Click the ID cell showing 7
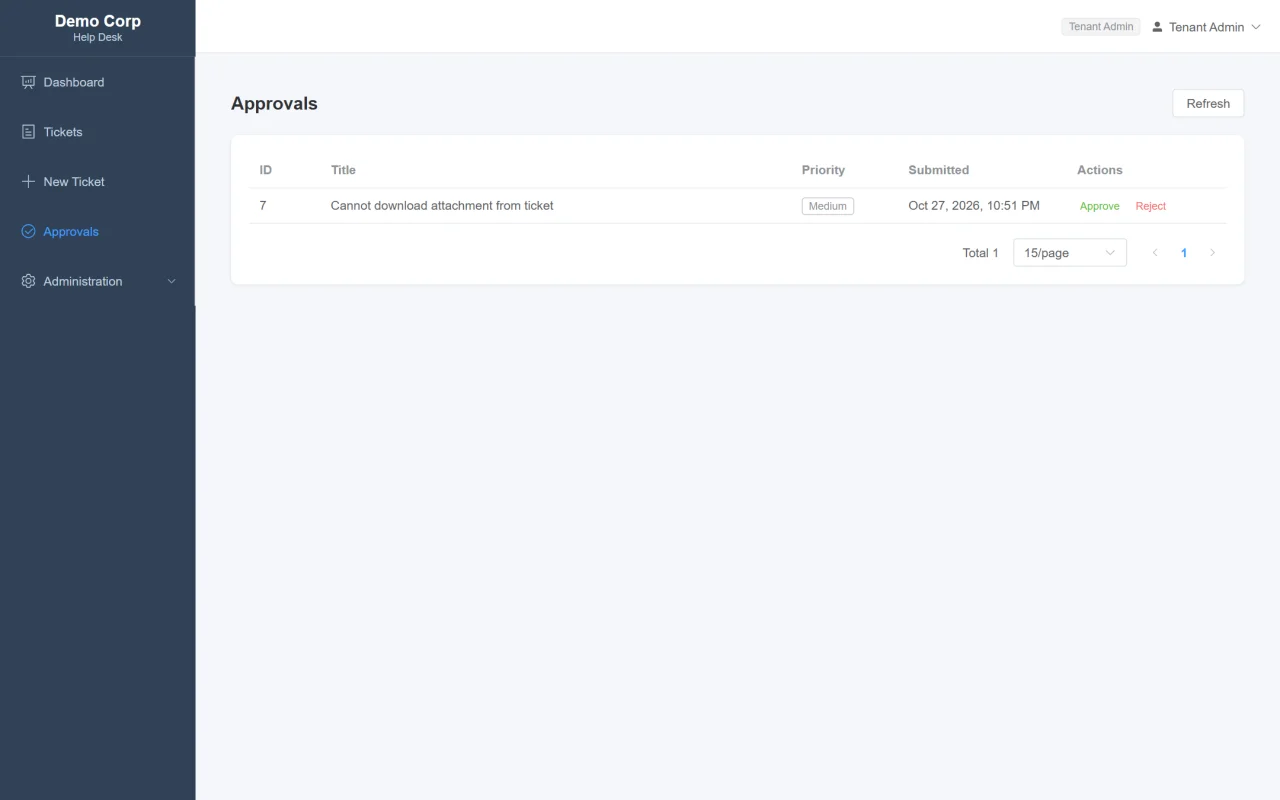This screenshot has width=1280, height=800. [x=263, y=206]
